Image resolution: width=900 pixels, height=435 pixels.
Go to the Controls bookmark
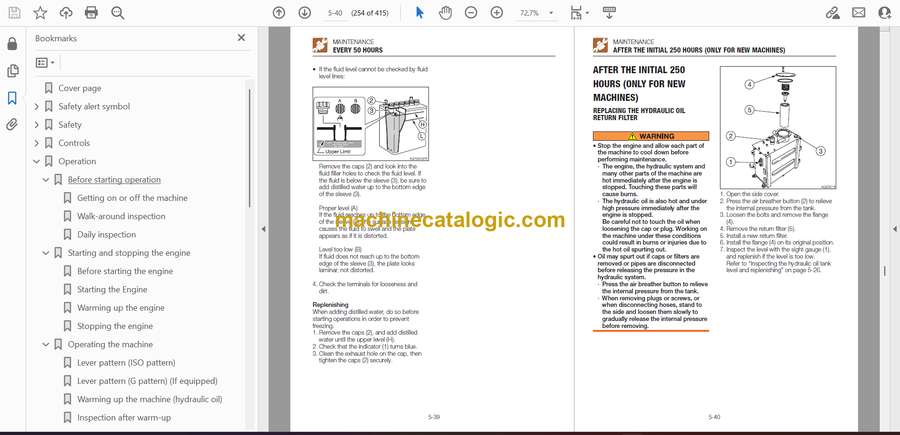(x=74, y=143)
